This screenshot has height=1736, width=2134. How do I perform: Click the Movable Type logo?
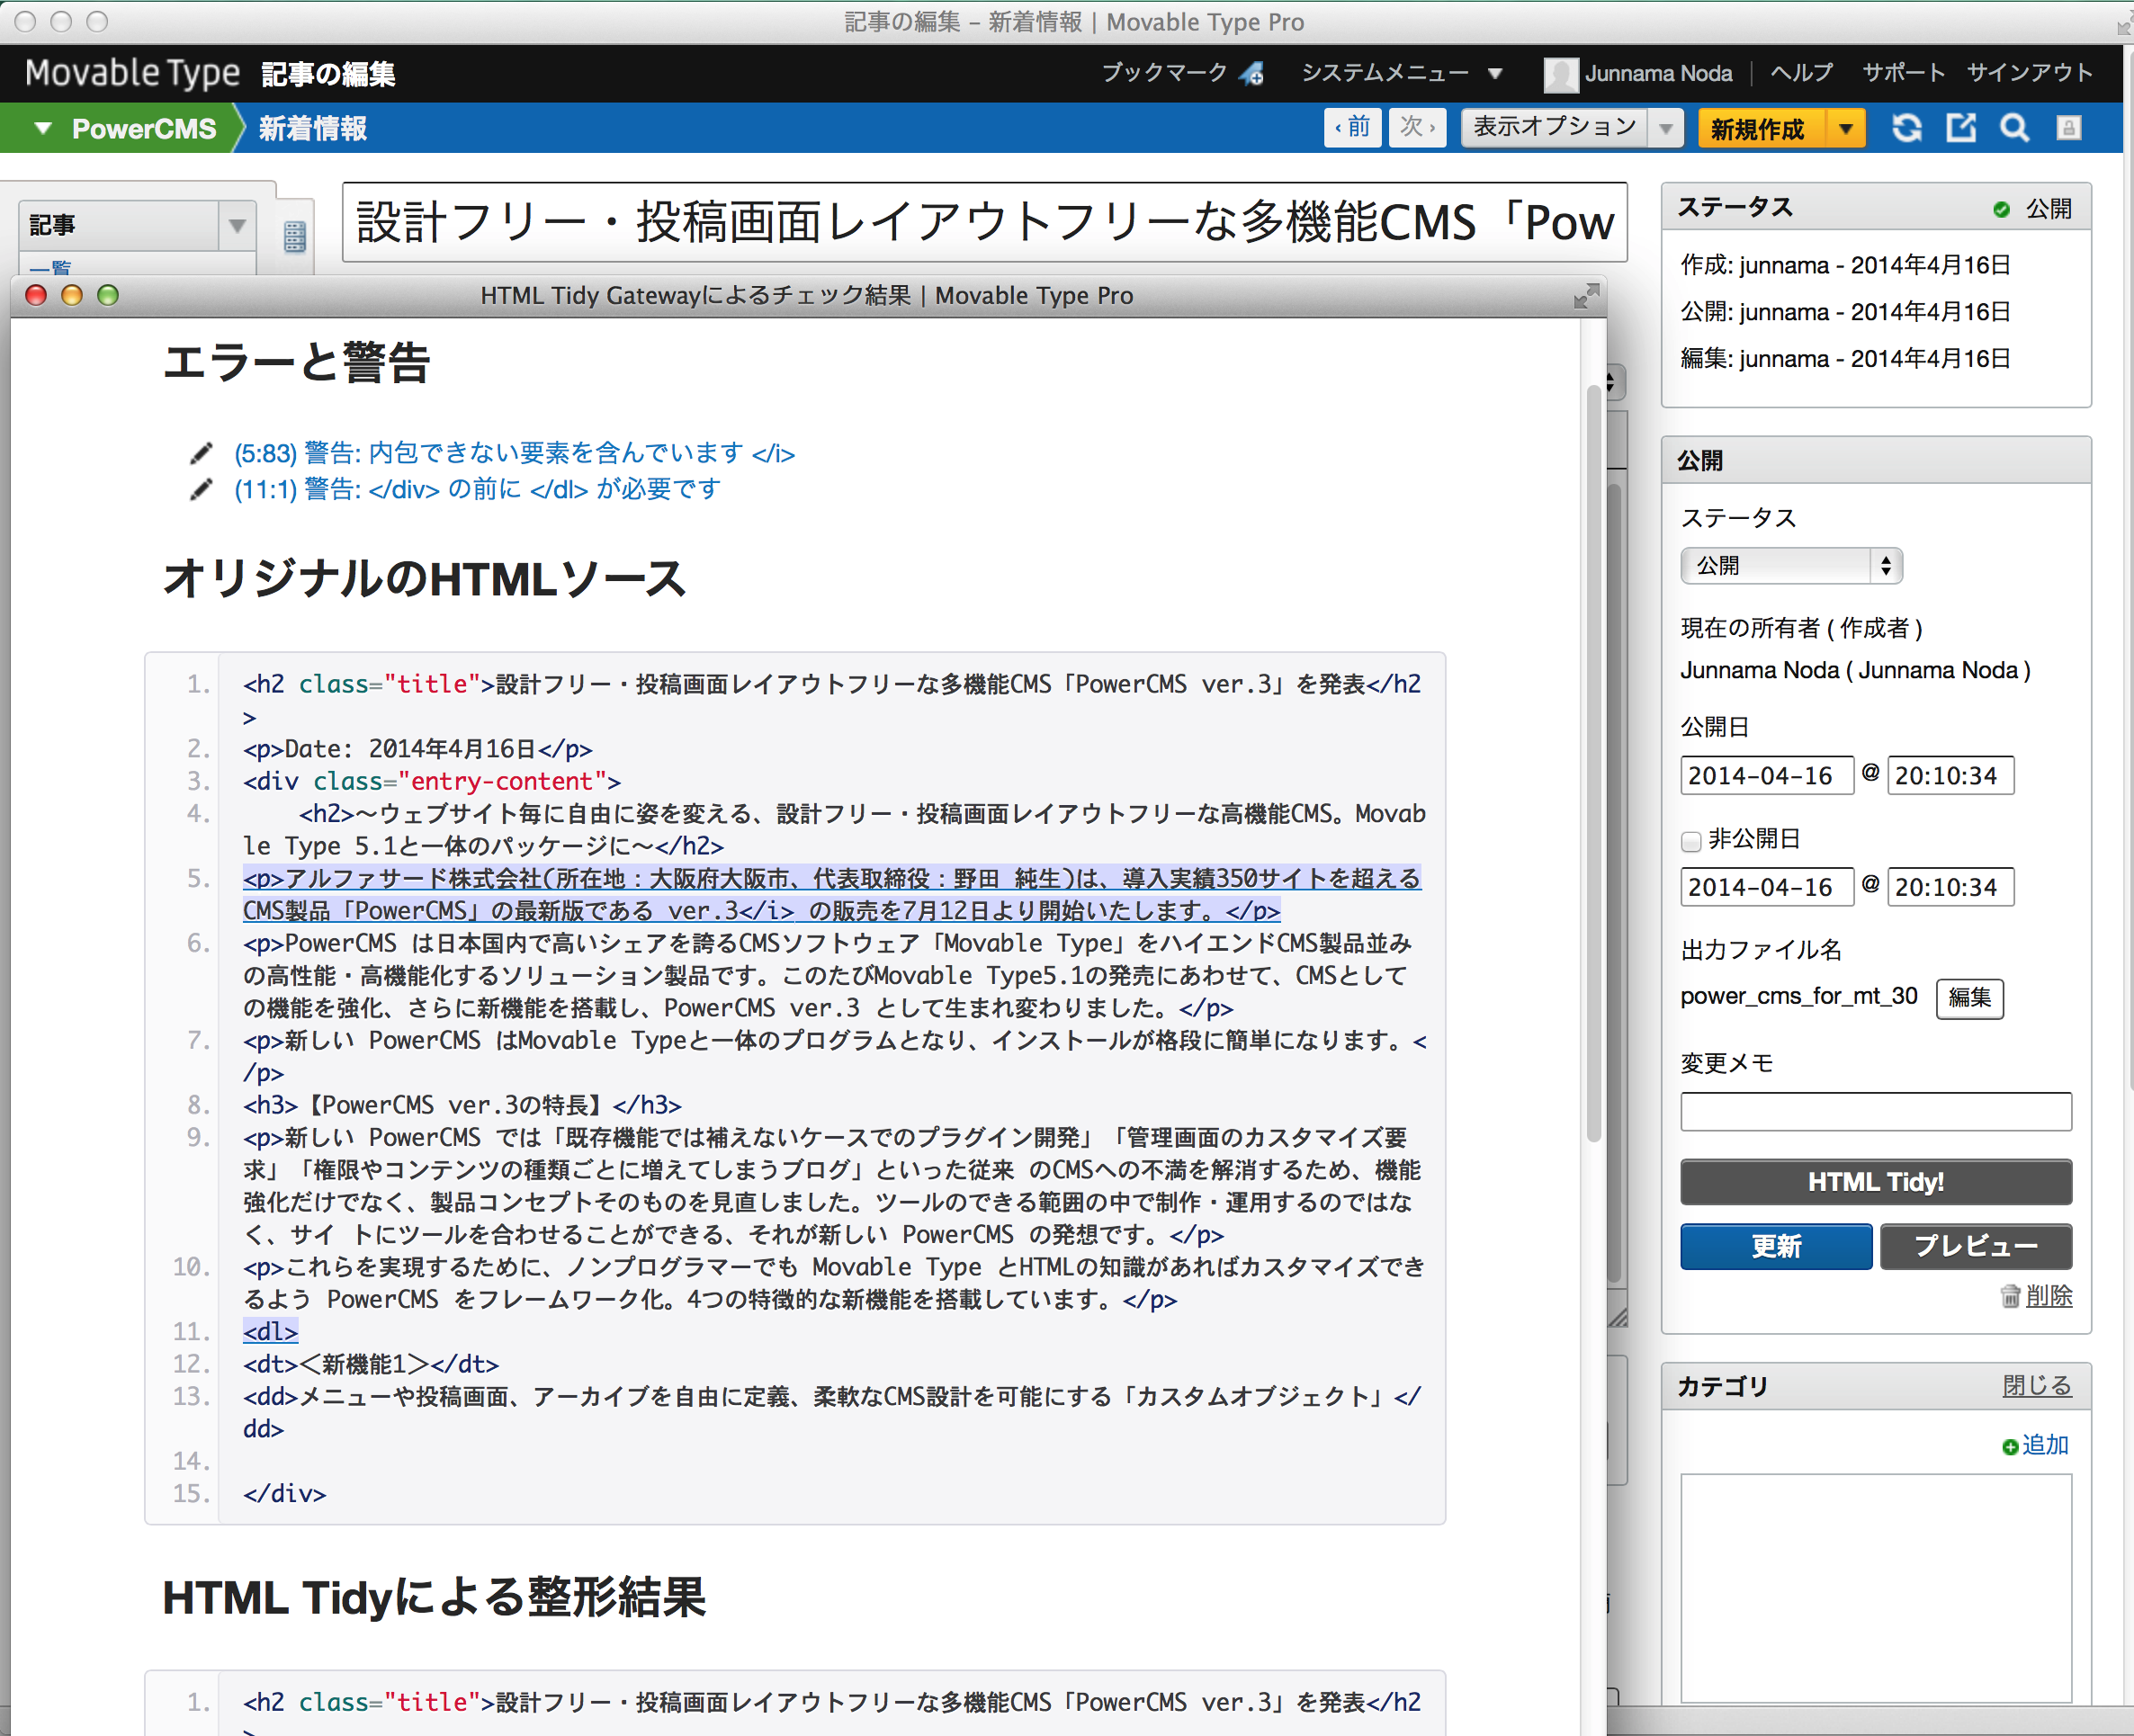tap(133, 73)
